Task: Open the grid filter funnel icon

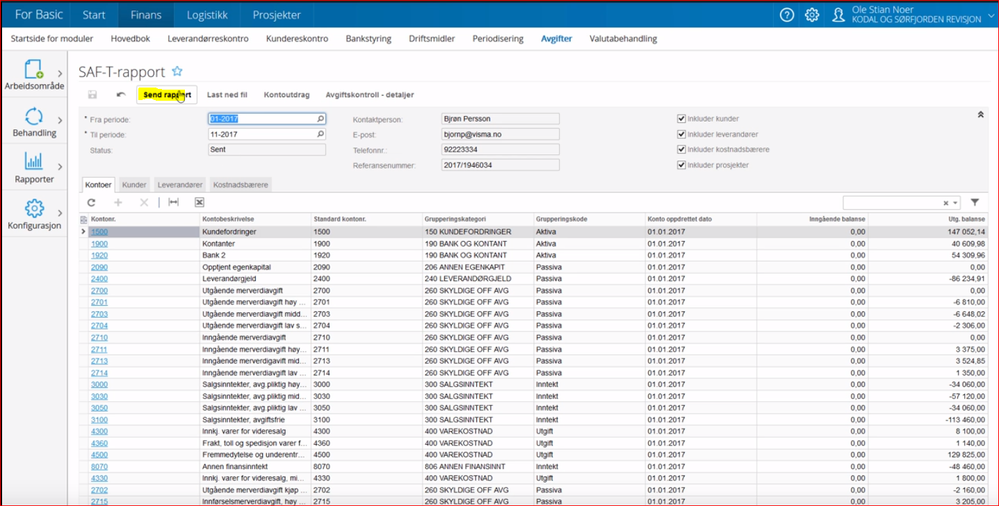Action: pos(975,203)
